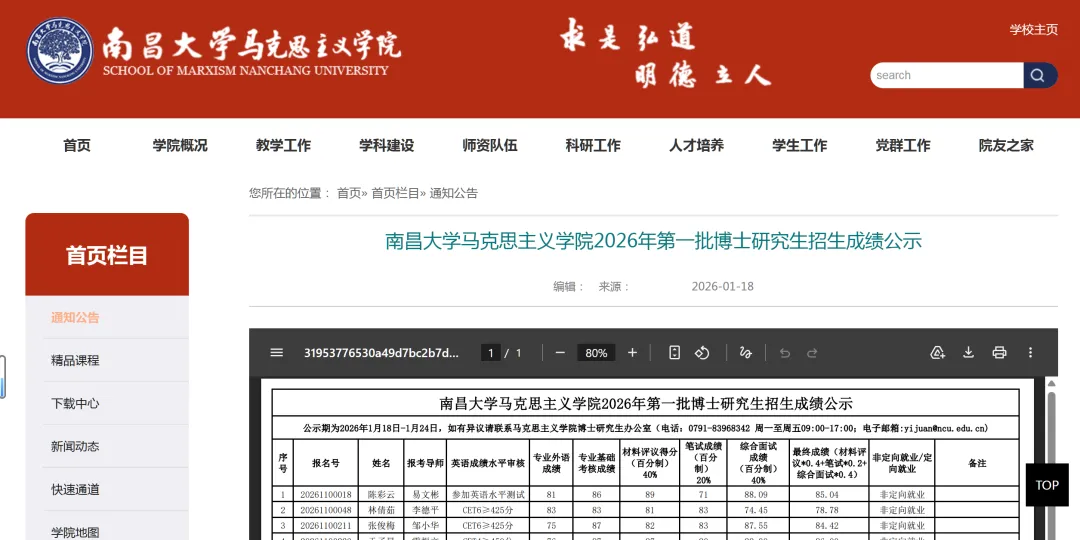Click the PDF undo arrow
Screen dimensions: 1080x540
(x=785, y=353)
